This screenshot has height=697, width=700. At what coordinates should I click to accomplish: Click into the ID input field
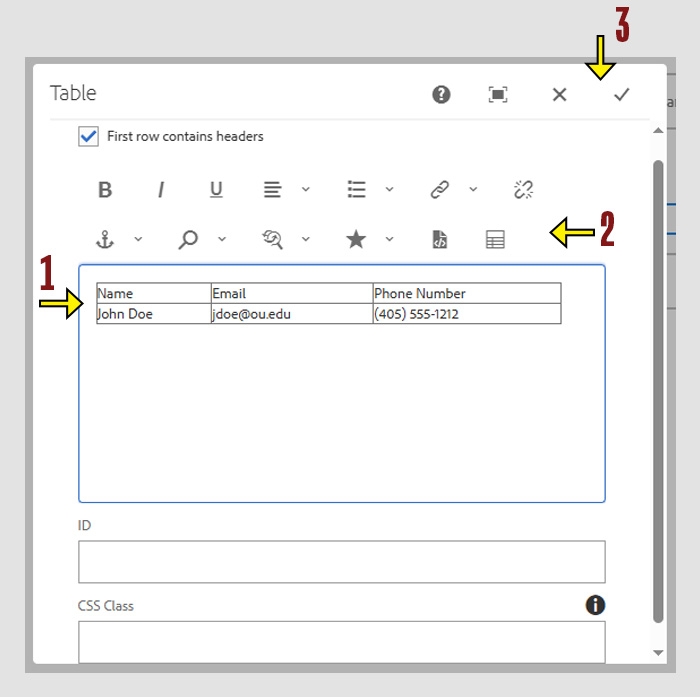coord(342,562)
